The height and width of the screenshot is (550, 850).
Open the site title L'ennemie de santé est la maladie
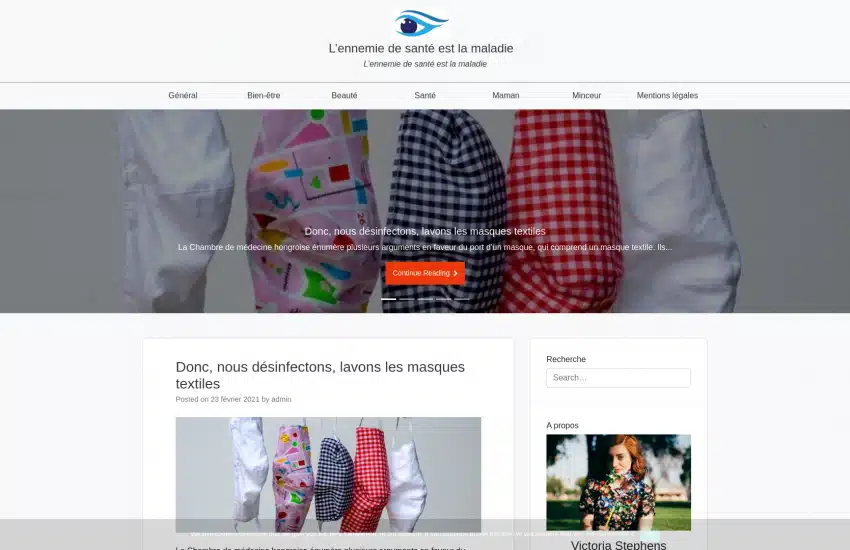point(421,48)
